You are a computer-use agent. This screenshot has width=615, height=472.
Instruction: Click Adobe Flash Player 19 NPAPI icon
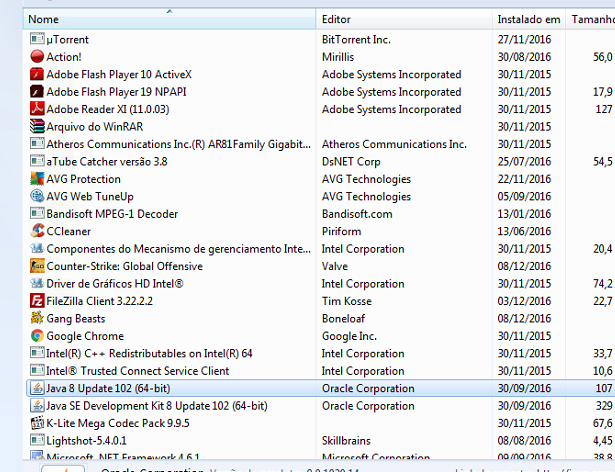37,91
